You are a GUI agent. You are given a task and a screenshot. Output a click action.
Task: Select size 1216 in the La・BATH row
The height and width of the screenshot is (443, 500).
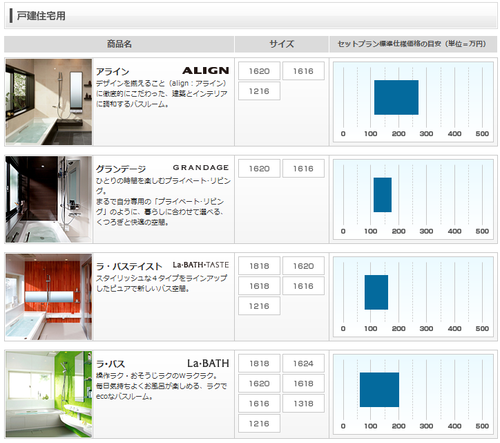pyautogui.click(x=259, y=423)
